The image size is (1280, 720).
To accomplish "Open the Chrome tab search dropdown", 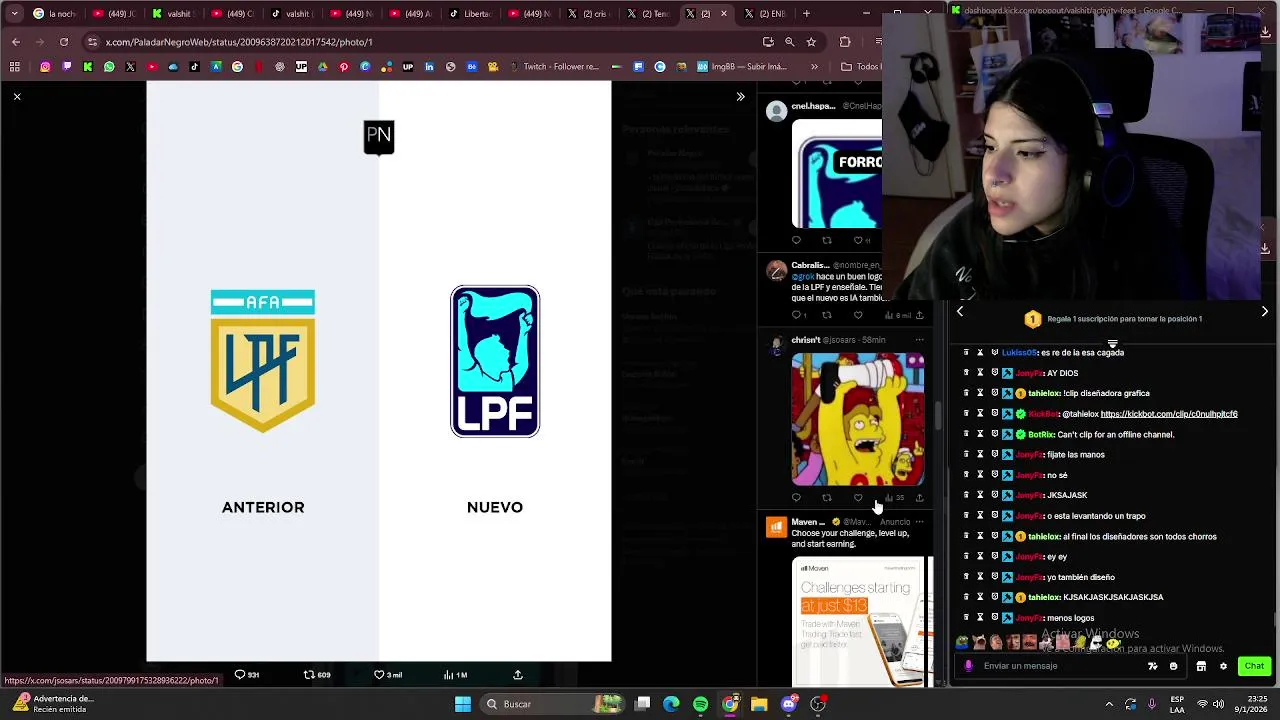I will pyautogui.click(x=14, y=14).
